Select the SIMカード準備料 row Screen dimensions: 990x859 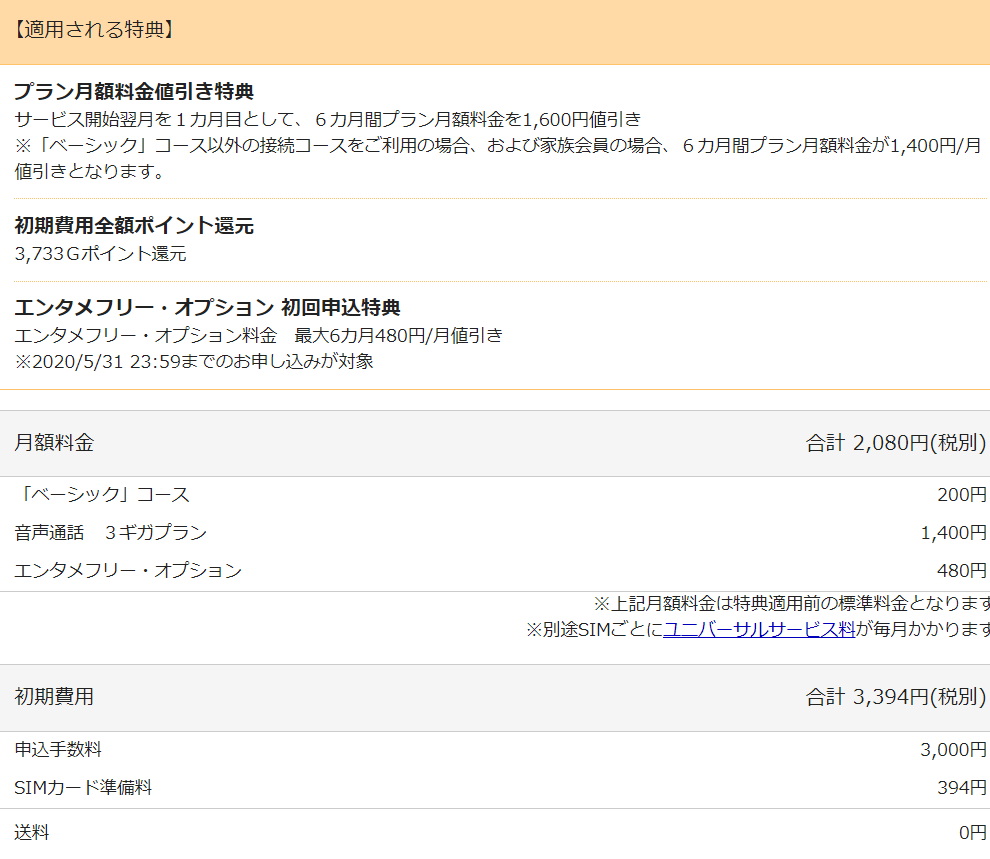click(x=495, y=788)
